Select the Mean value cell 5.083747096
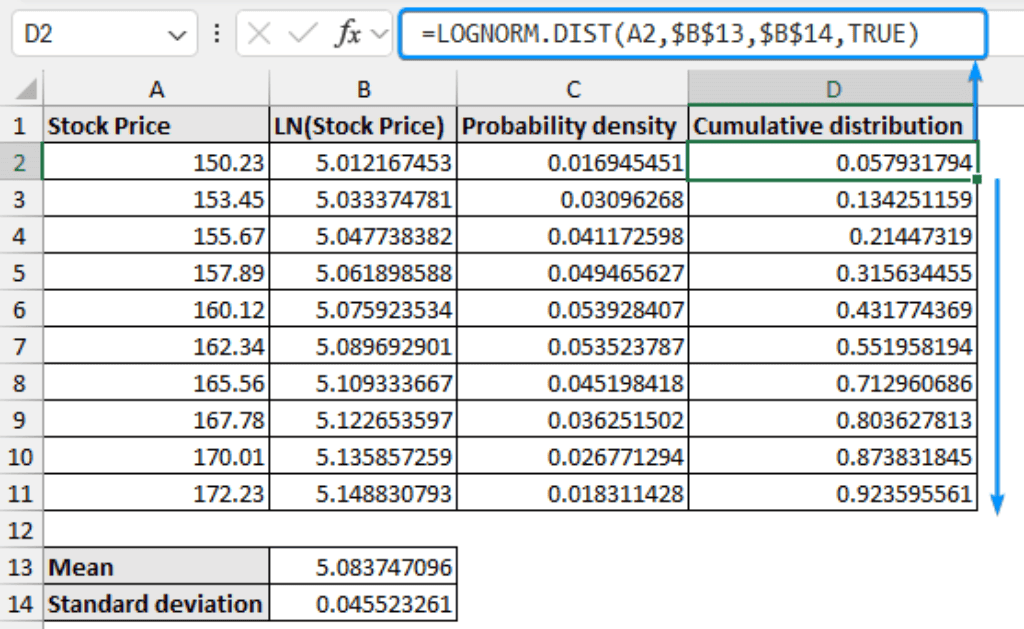 click(x=363, y=567)
